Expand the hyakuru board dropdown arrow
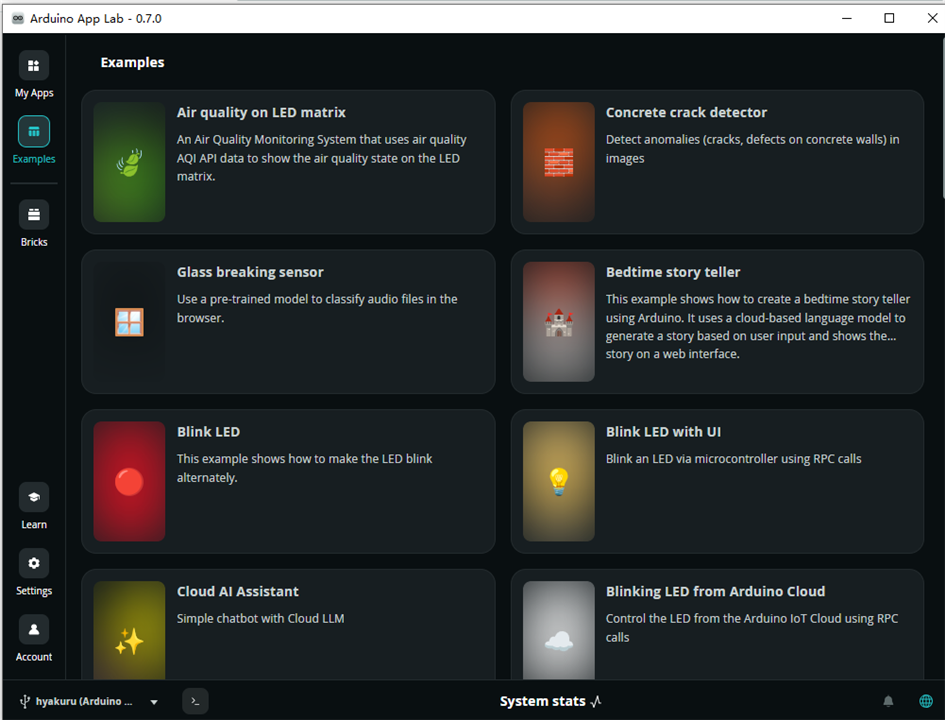Image resolution: width=945 pixels, height=720 pixels. coord(154,702)
